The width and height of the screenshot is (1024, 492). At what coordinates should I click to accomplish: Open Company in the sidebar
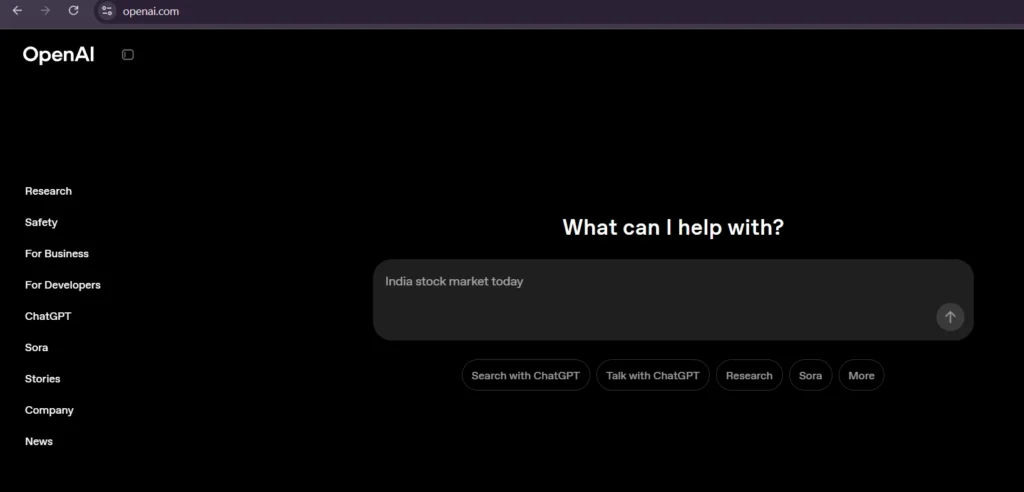(x=49, y=410)
